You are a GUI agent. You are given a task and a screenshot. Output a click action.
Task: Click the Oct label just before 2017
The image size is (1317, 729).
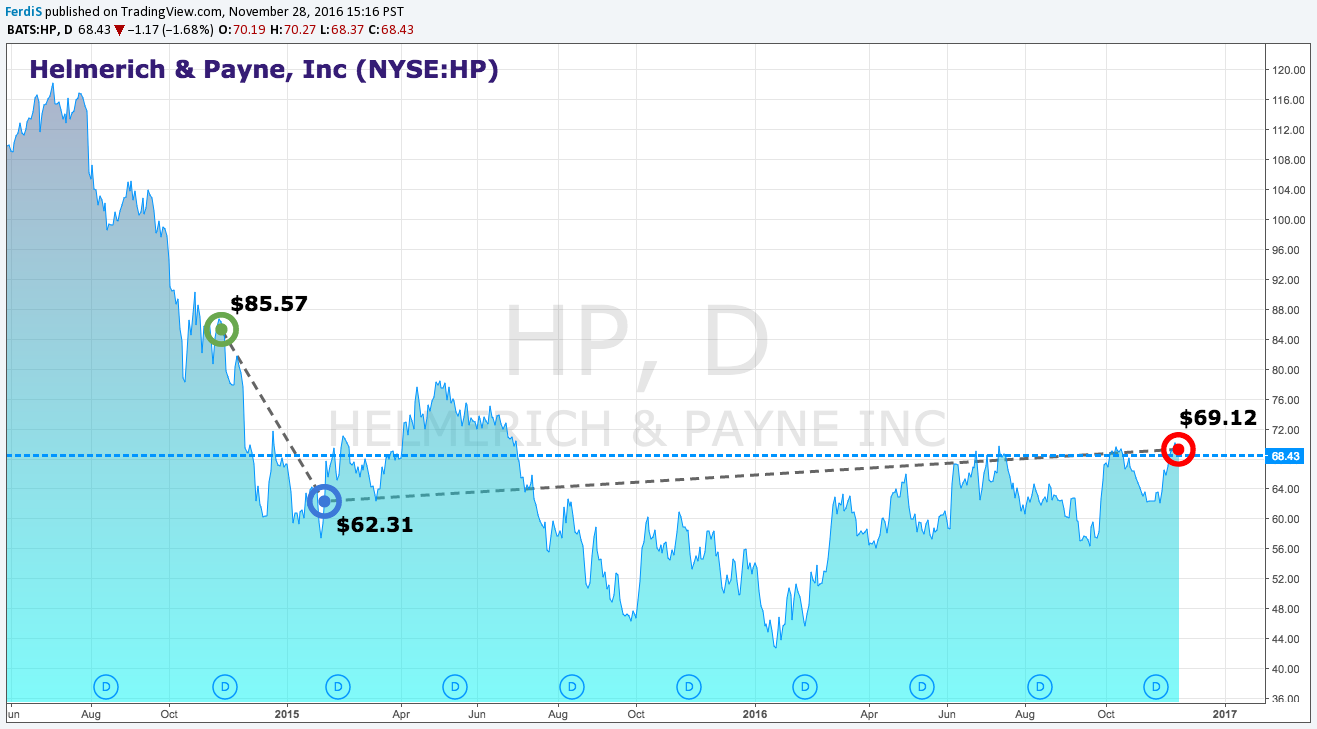[x=1106, y=715]
